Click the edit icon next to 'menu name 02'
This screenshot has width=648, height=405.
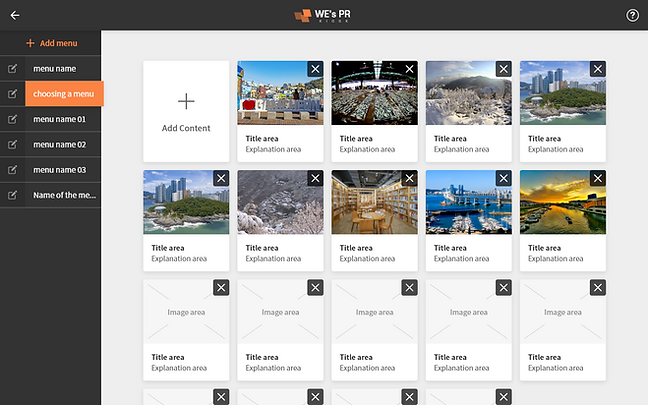(12, 144)
